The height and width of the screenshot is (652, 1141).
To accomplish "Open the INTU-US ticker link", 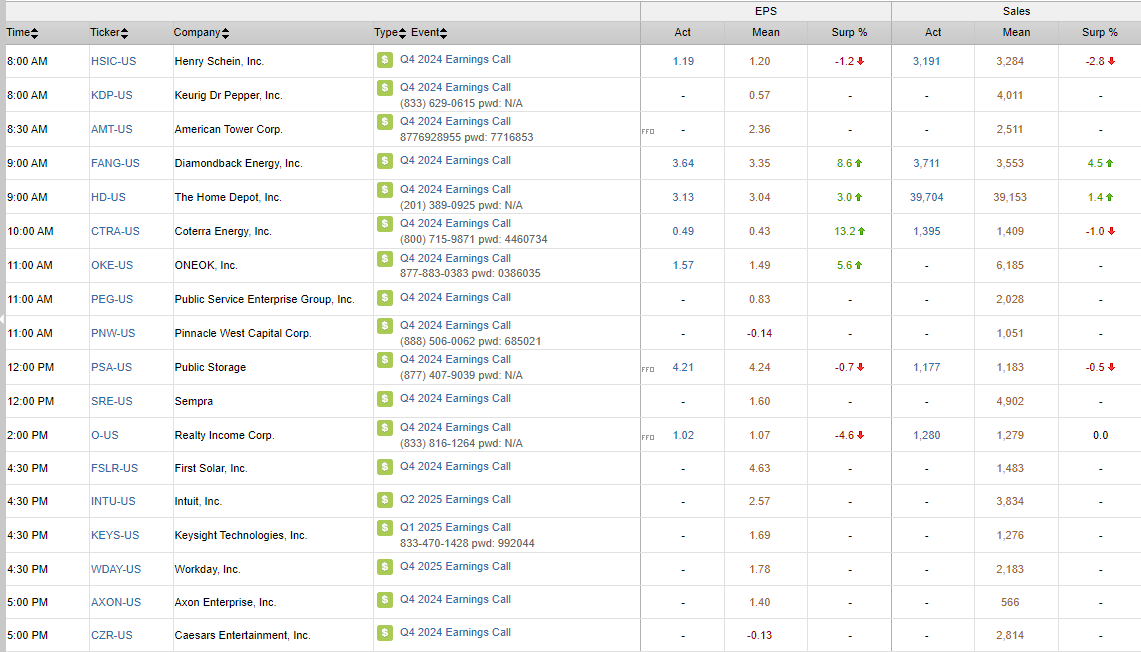I will (x=113, y=501).
